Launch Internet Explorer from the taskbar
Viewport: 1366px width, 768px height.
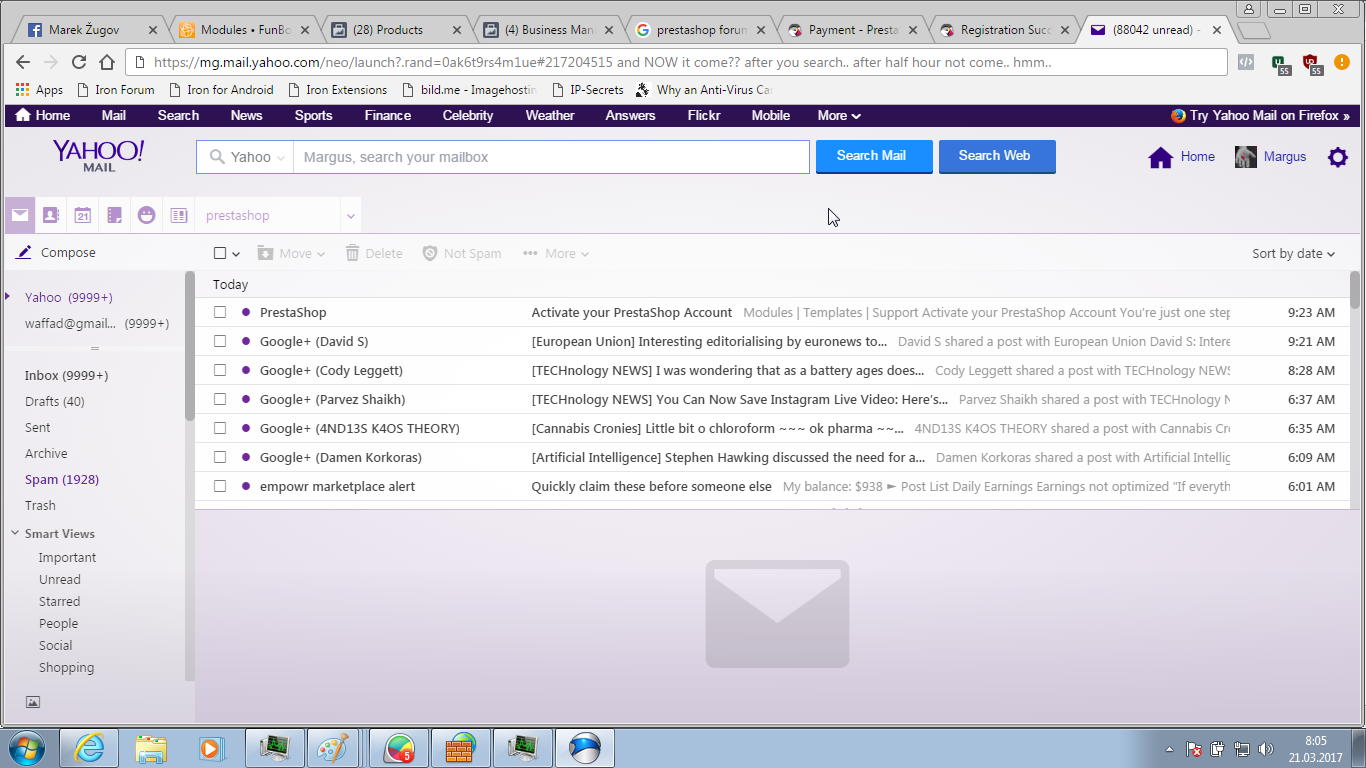click(x=89, y=748)
